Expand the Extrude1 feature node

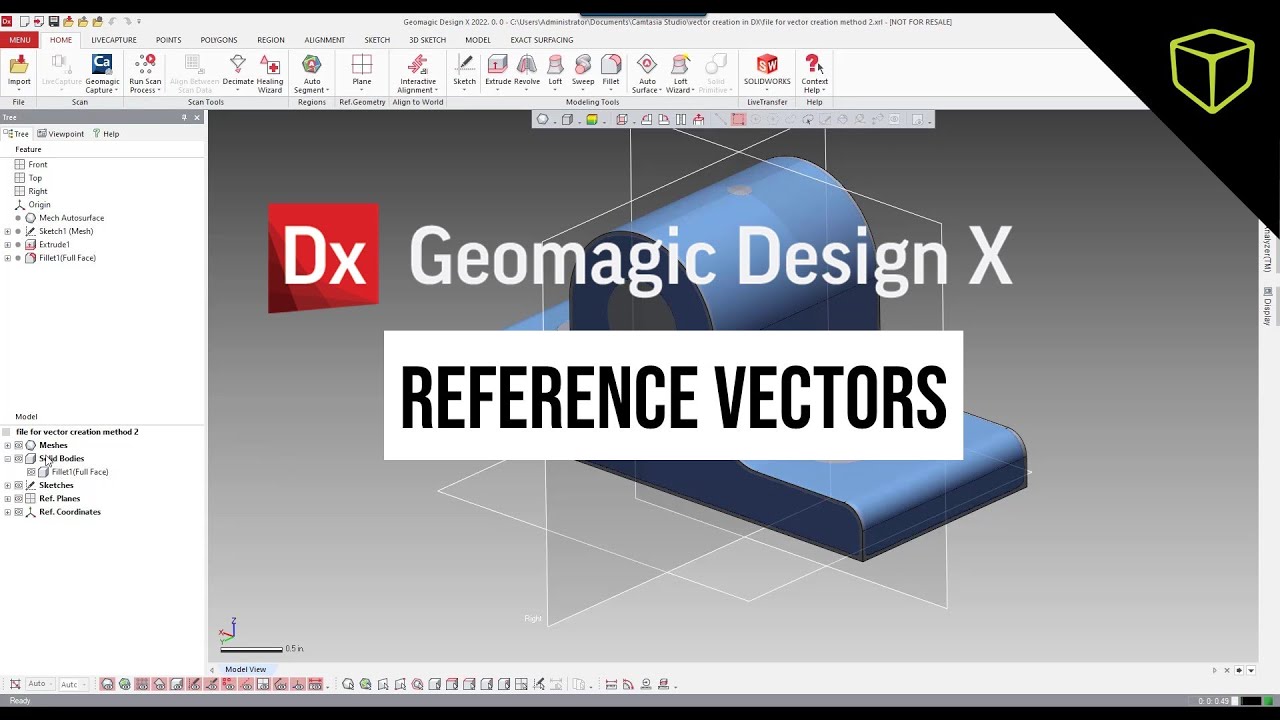click(8, 245)
